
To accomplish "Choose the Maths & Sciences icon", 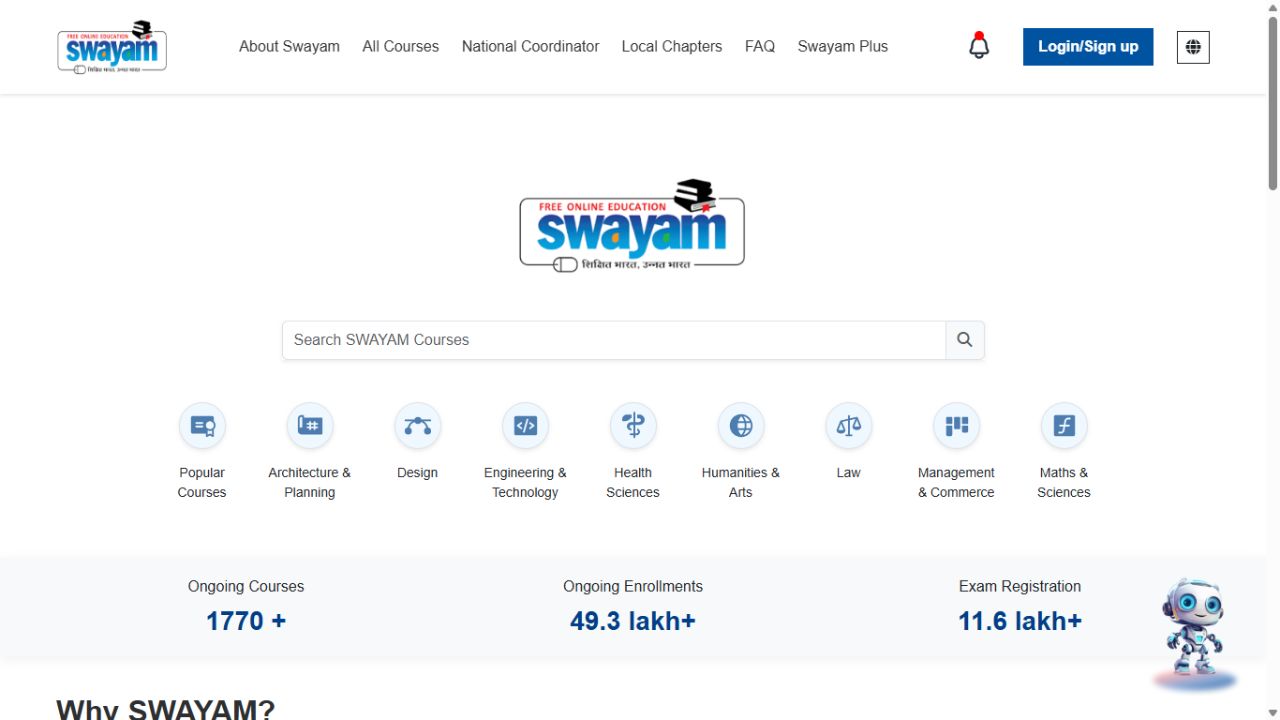I will pyautogui.click(x=1064, y=426).
